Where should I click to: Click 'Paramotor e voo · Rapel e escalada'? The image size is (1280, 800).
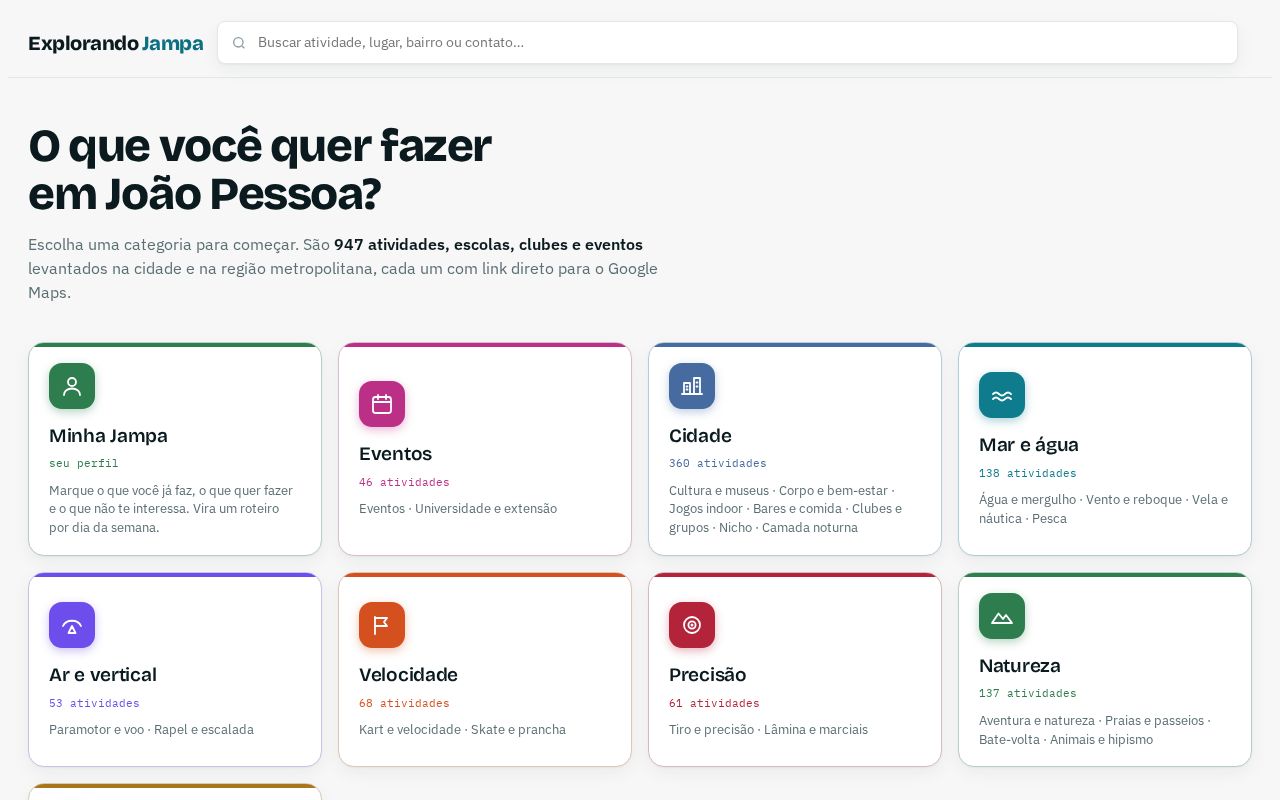151,730
